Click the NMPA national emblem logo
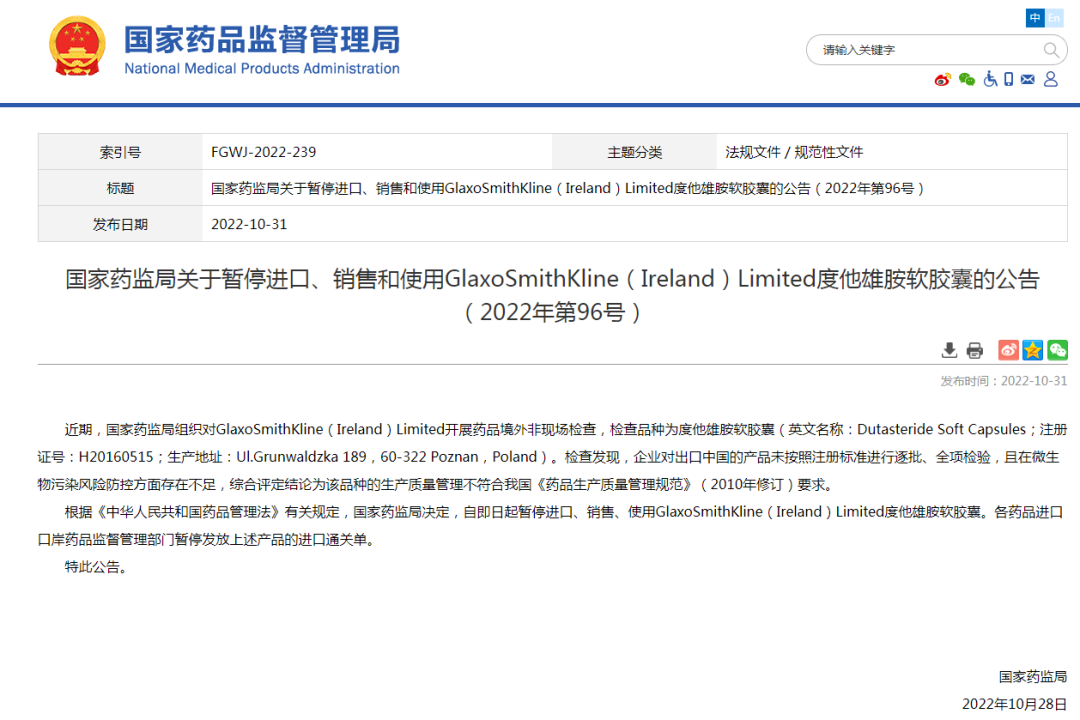This screenshot has width=1080, height=720. (x=77, y=46)
